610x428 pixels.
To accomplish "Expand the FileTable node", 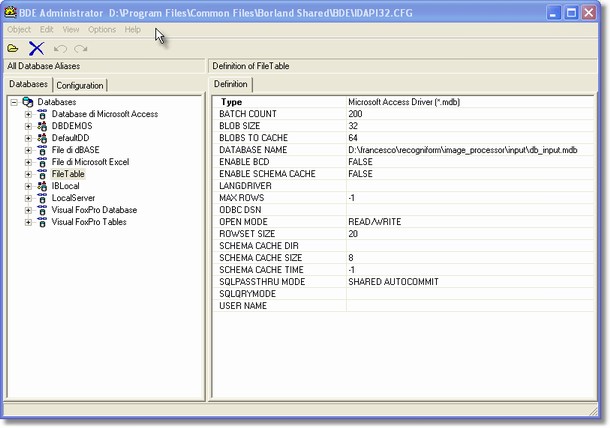I will [28, 174].
